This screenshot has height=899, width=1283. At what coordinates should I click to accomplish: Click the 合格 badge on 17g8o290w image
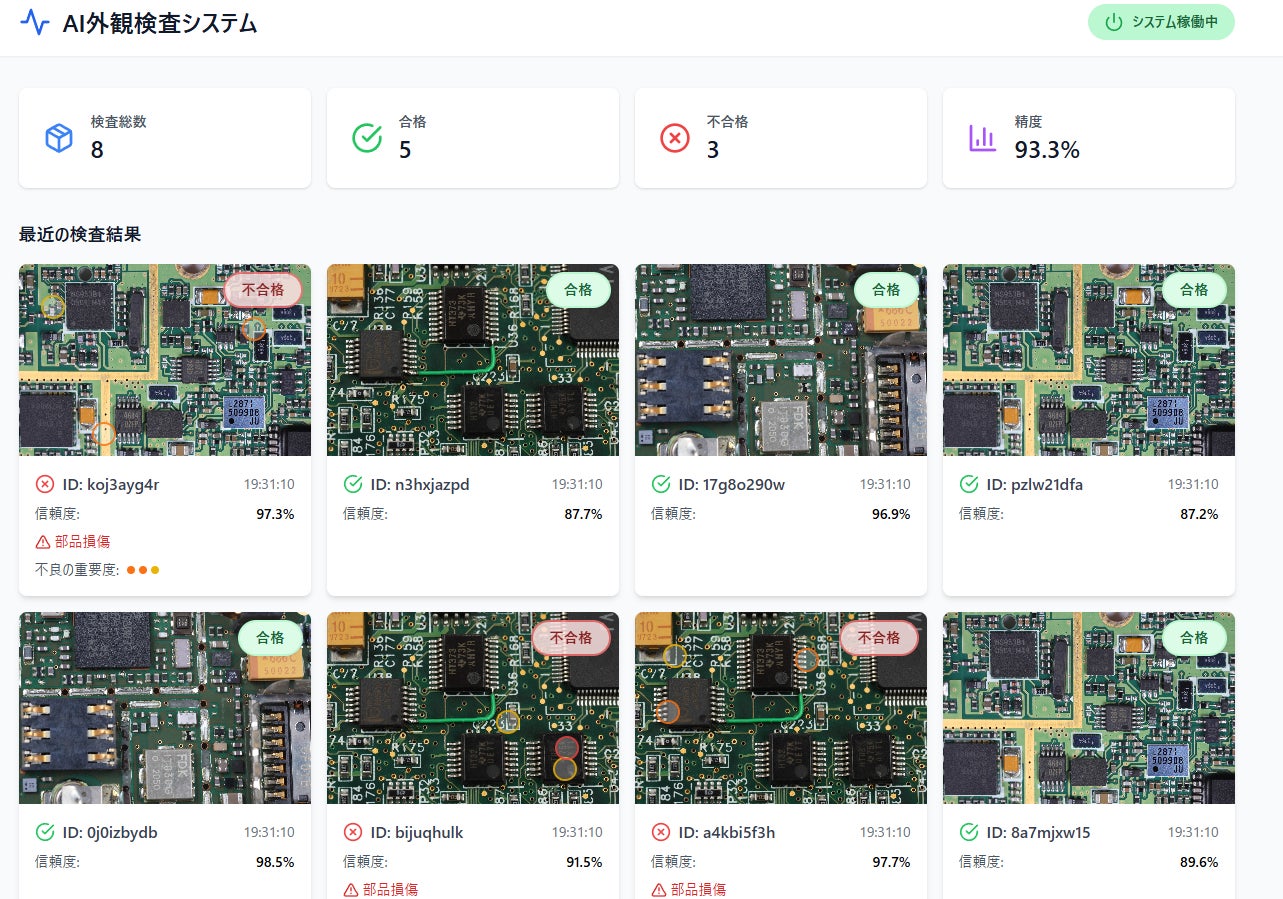[886, 290]
